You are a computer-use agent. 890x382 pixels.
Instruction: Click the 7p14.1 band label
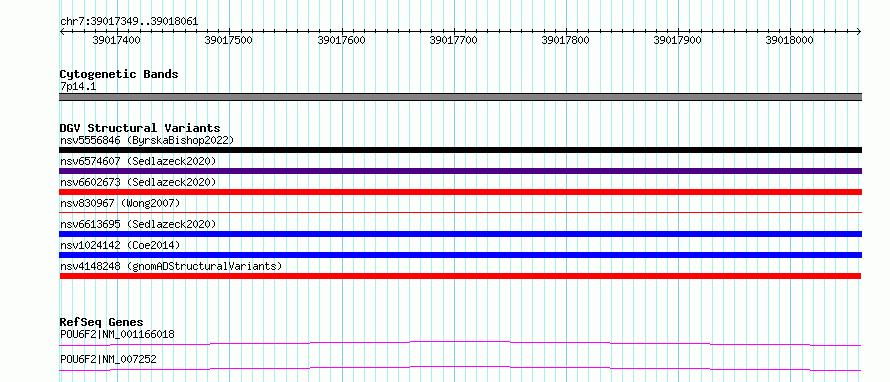point(78,87)
